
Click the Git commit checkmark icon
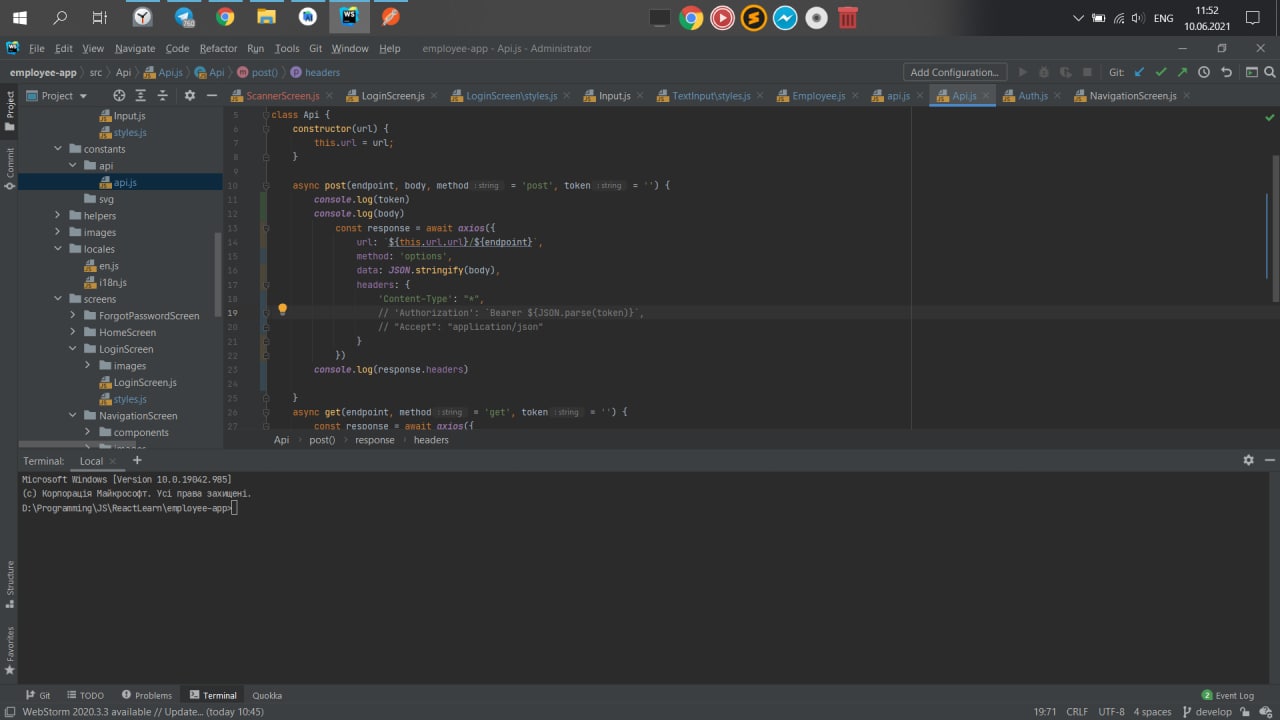tap(1161, 72)
